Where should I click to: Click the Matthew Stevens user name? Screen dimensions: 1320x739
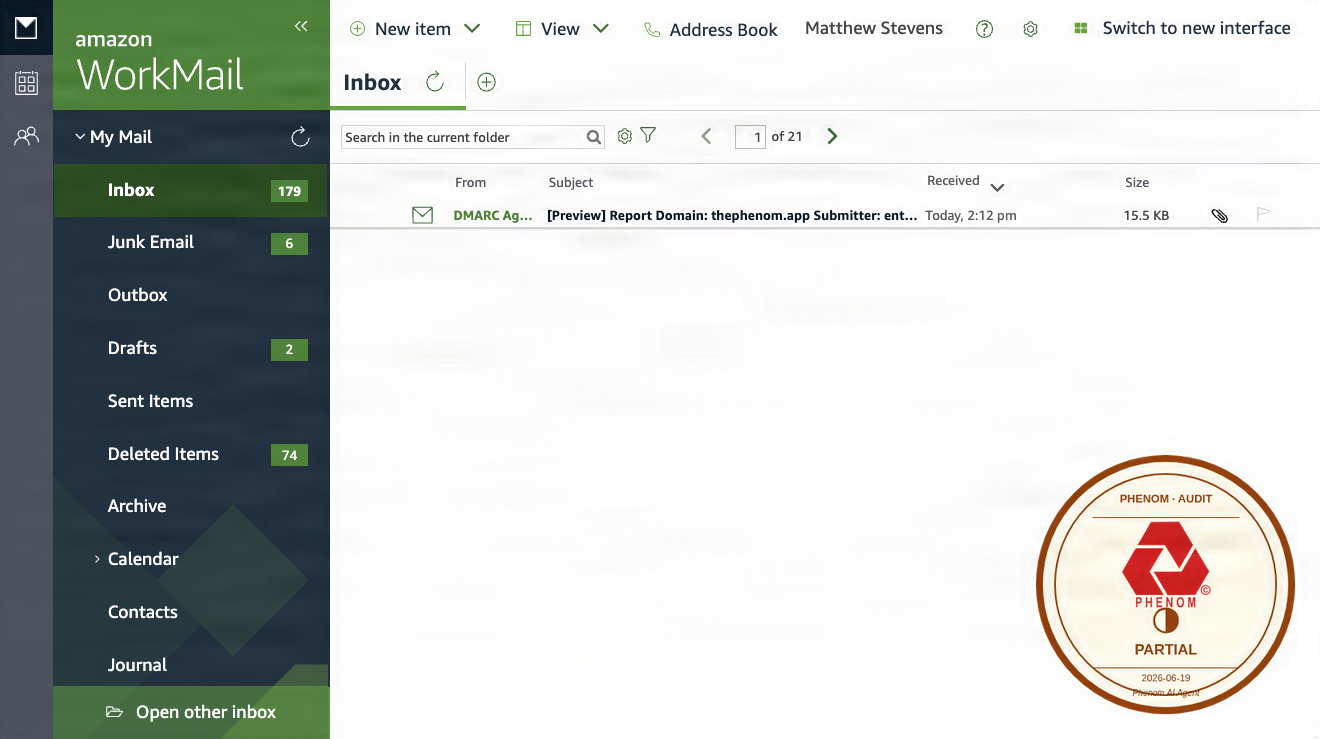(x=874, y=28)
